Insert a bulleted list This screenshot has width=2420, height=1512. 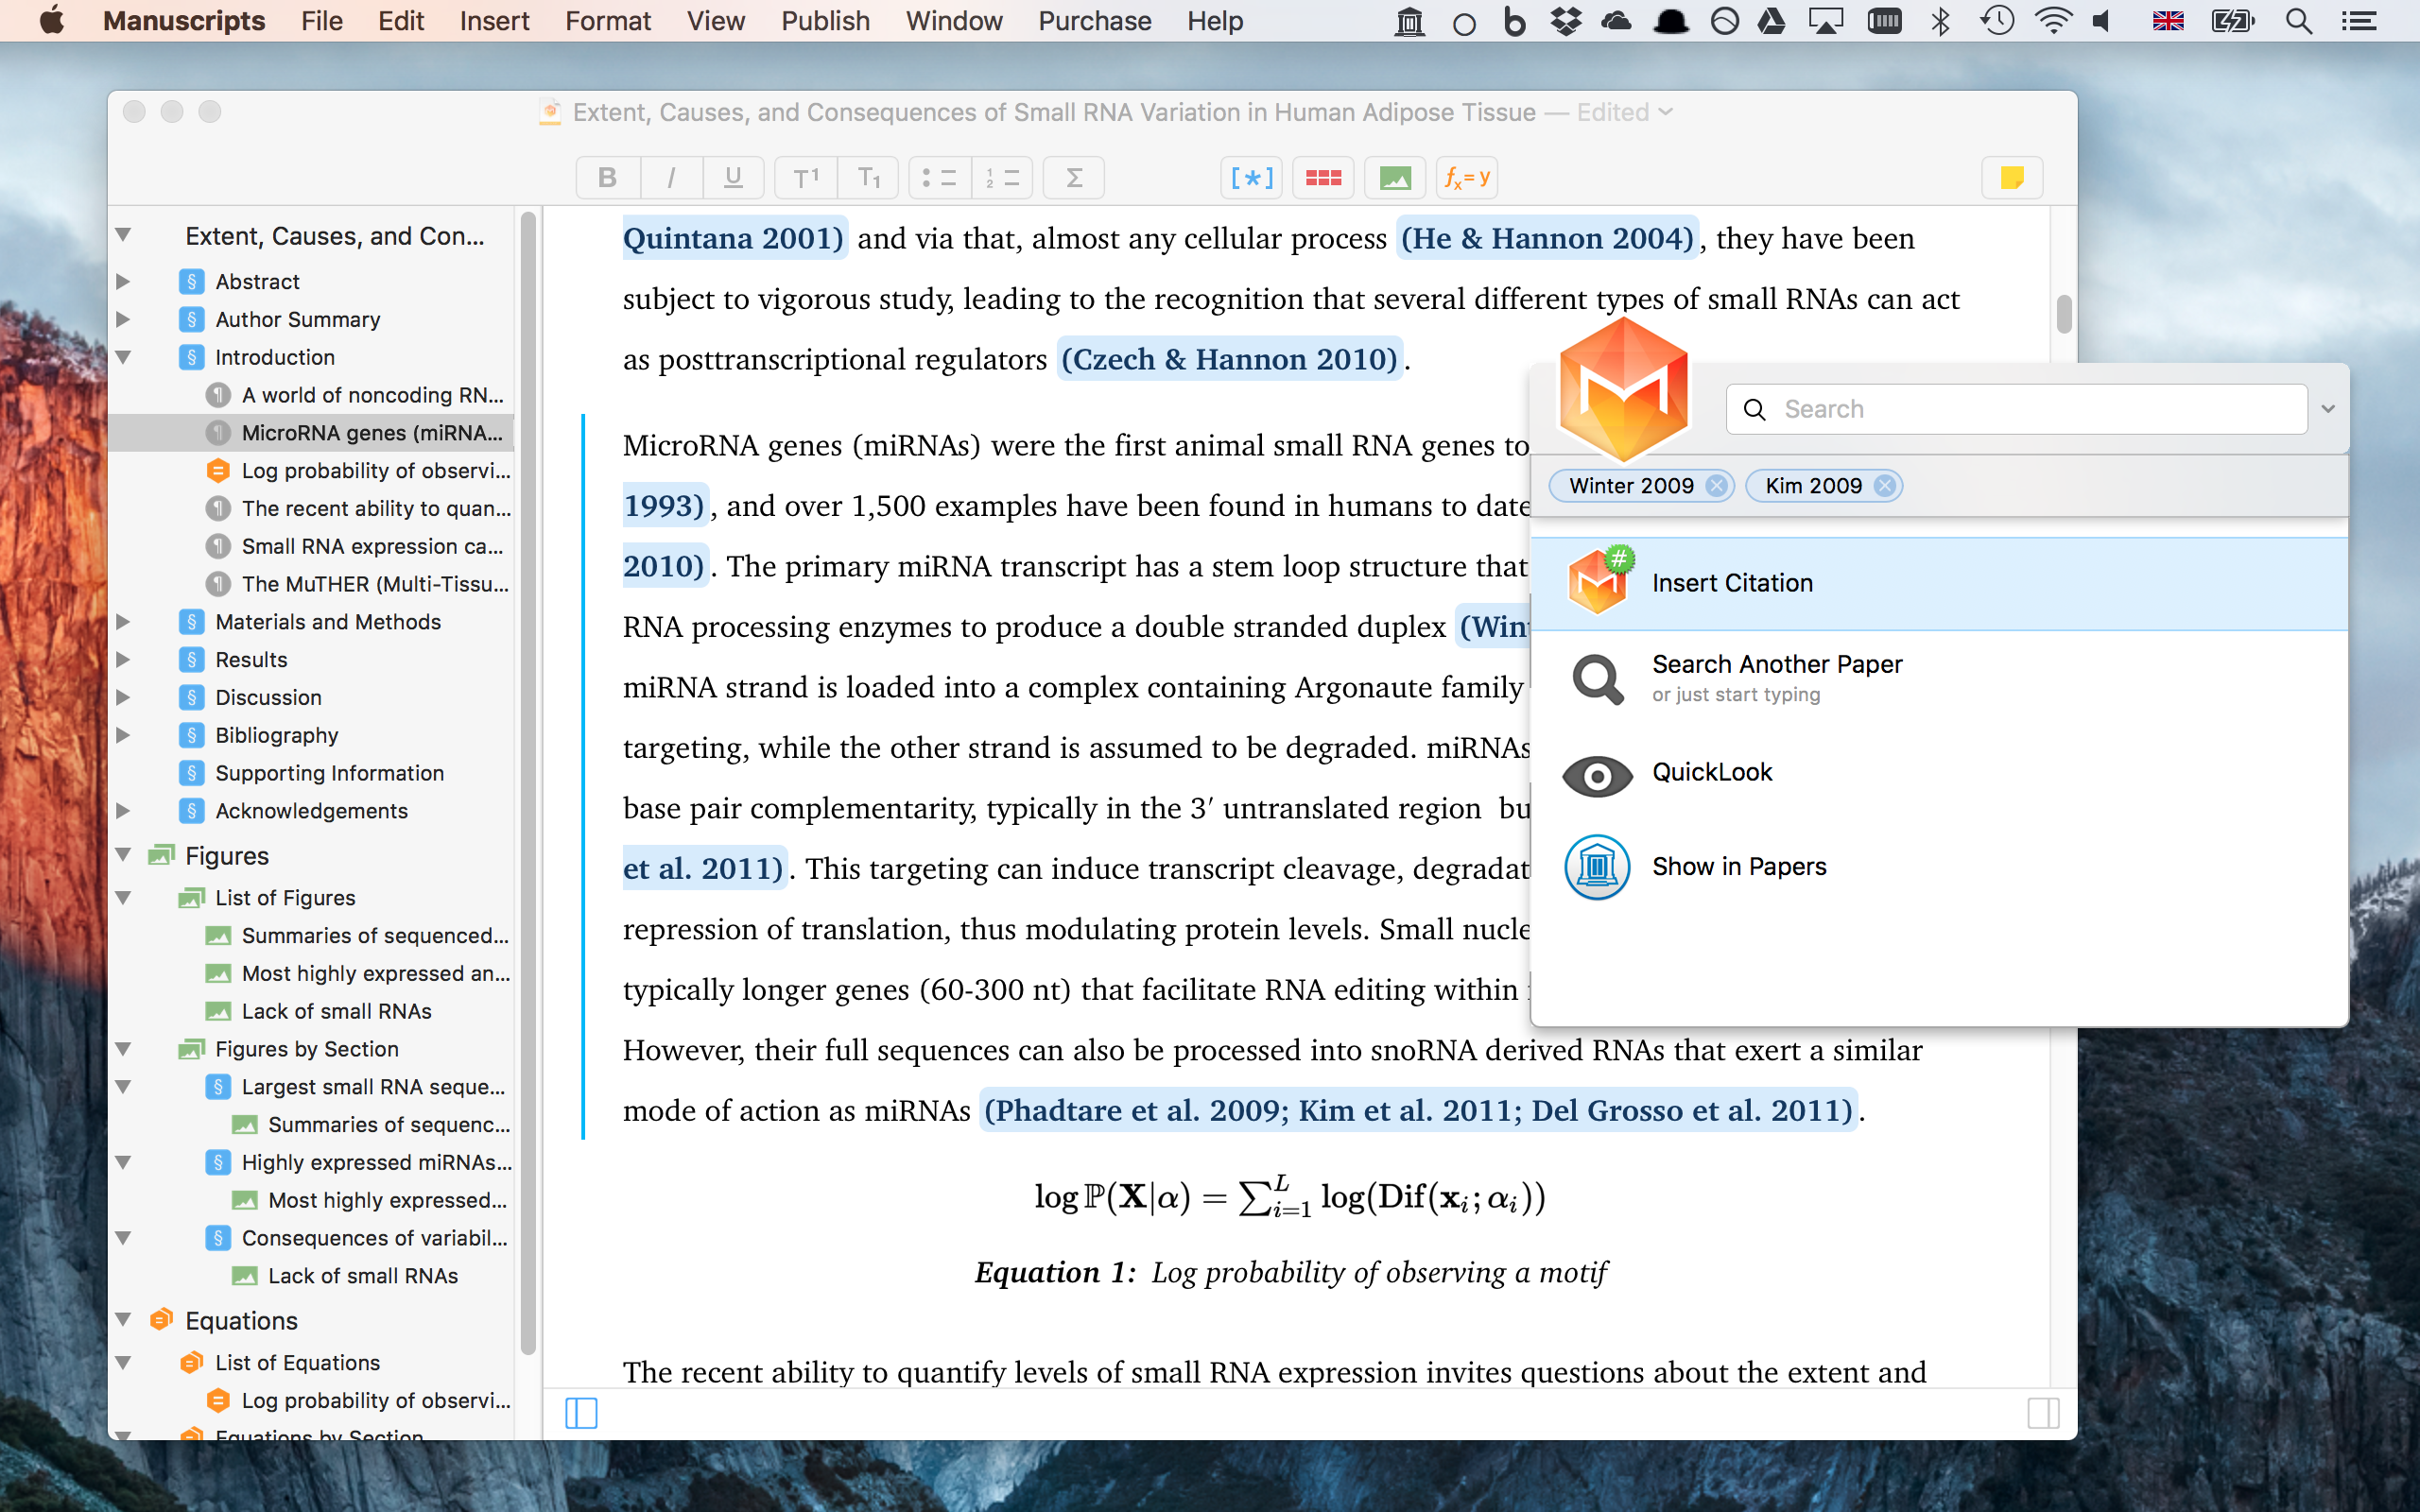coord(939,178)
